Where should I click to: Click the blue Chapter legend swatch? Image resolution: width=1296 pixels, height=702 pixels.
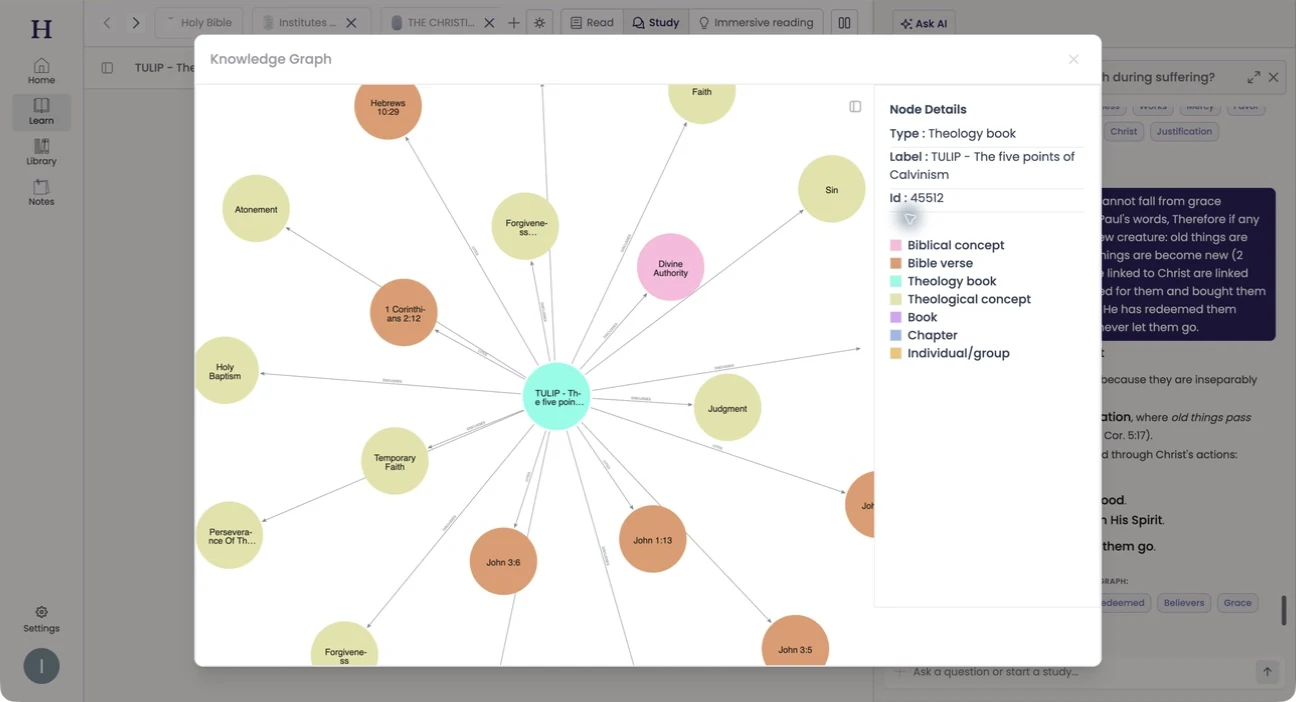(896, 335)
